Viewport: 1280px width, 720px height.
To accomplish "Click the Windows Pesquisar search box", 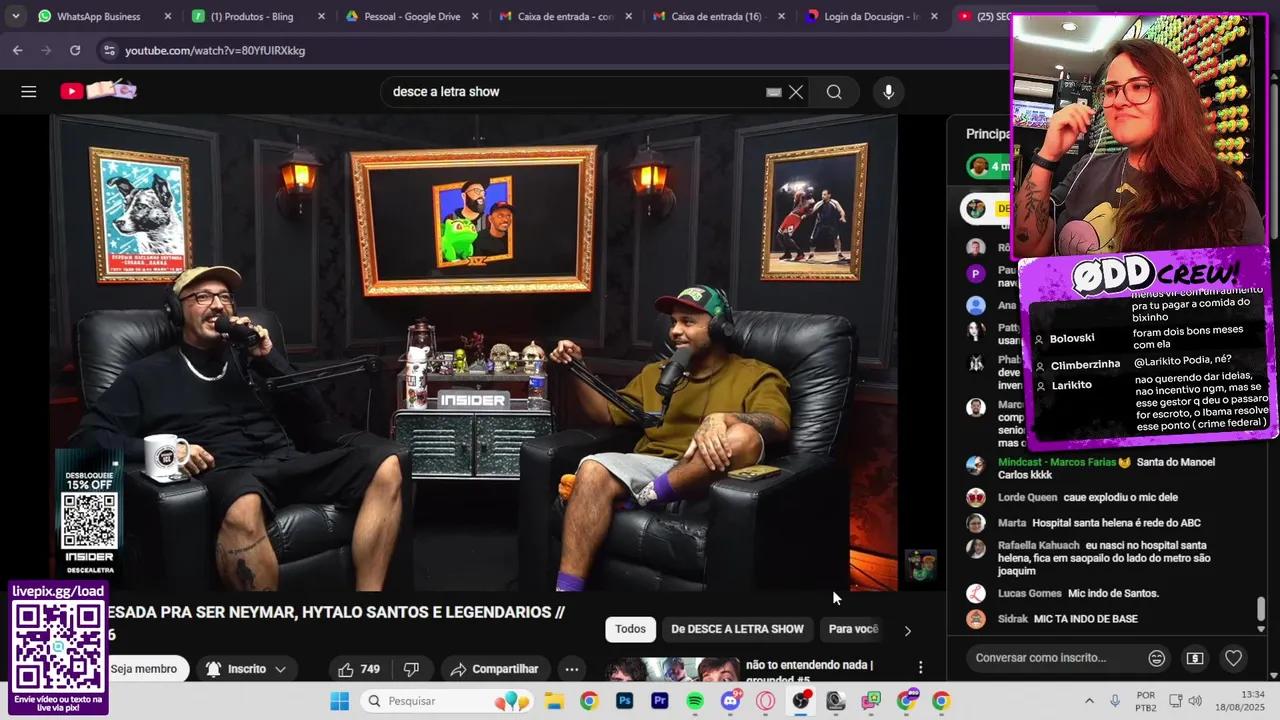I will pyautogui.click(x=445, y=701).
